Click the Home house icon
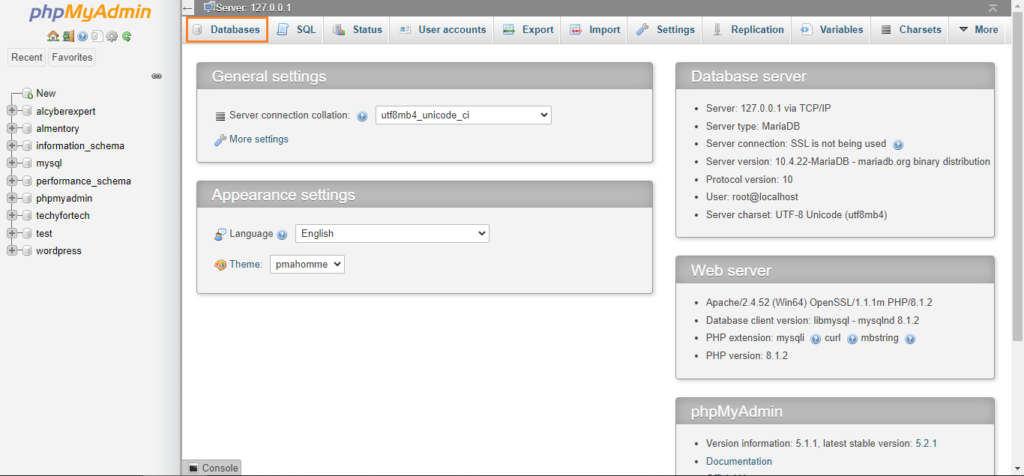 pyautogui.click(x=54, y=37)
